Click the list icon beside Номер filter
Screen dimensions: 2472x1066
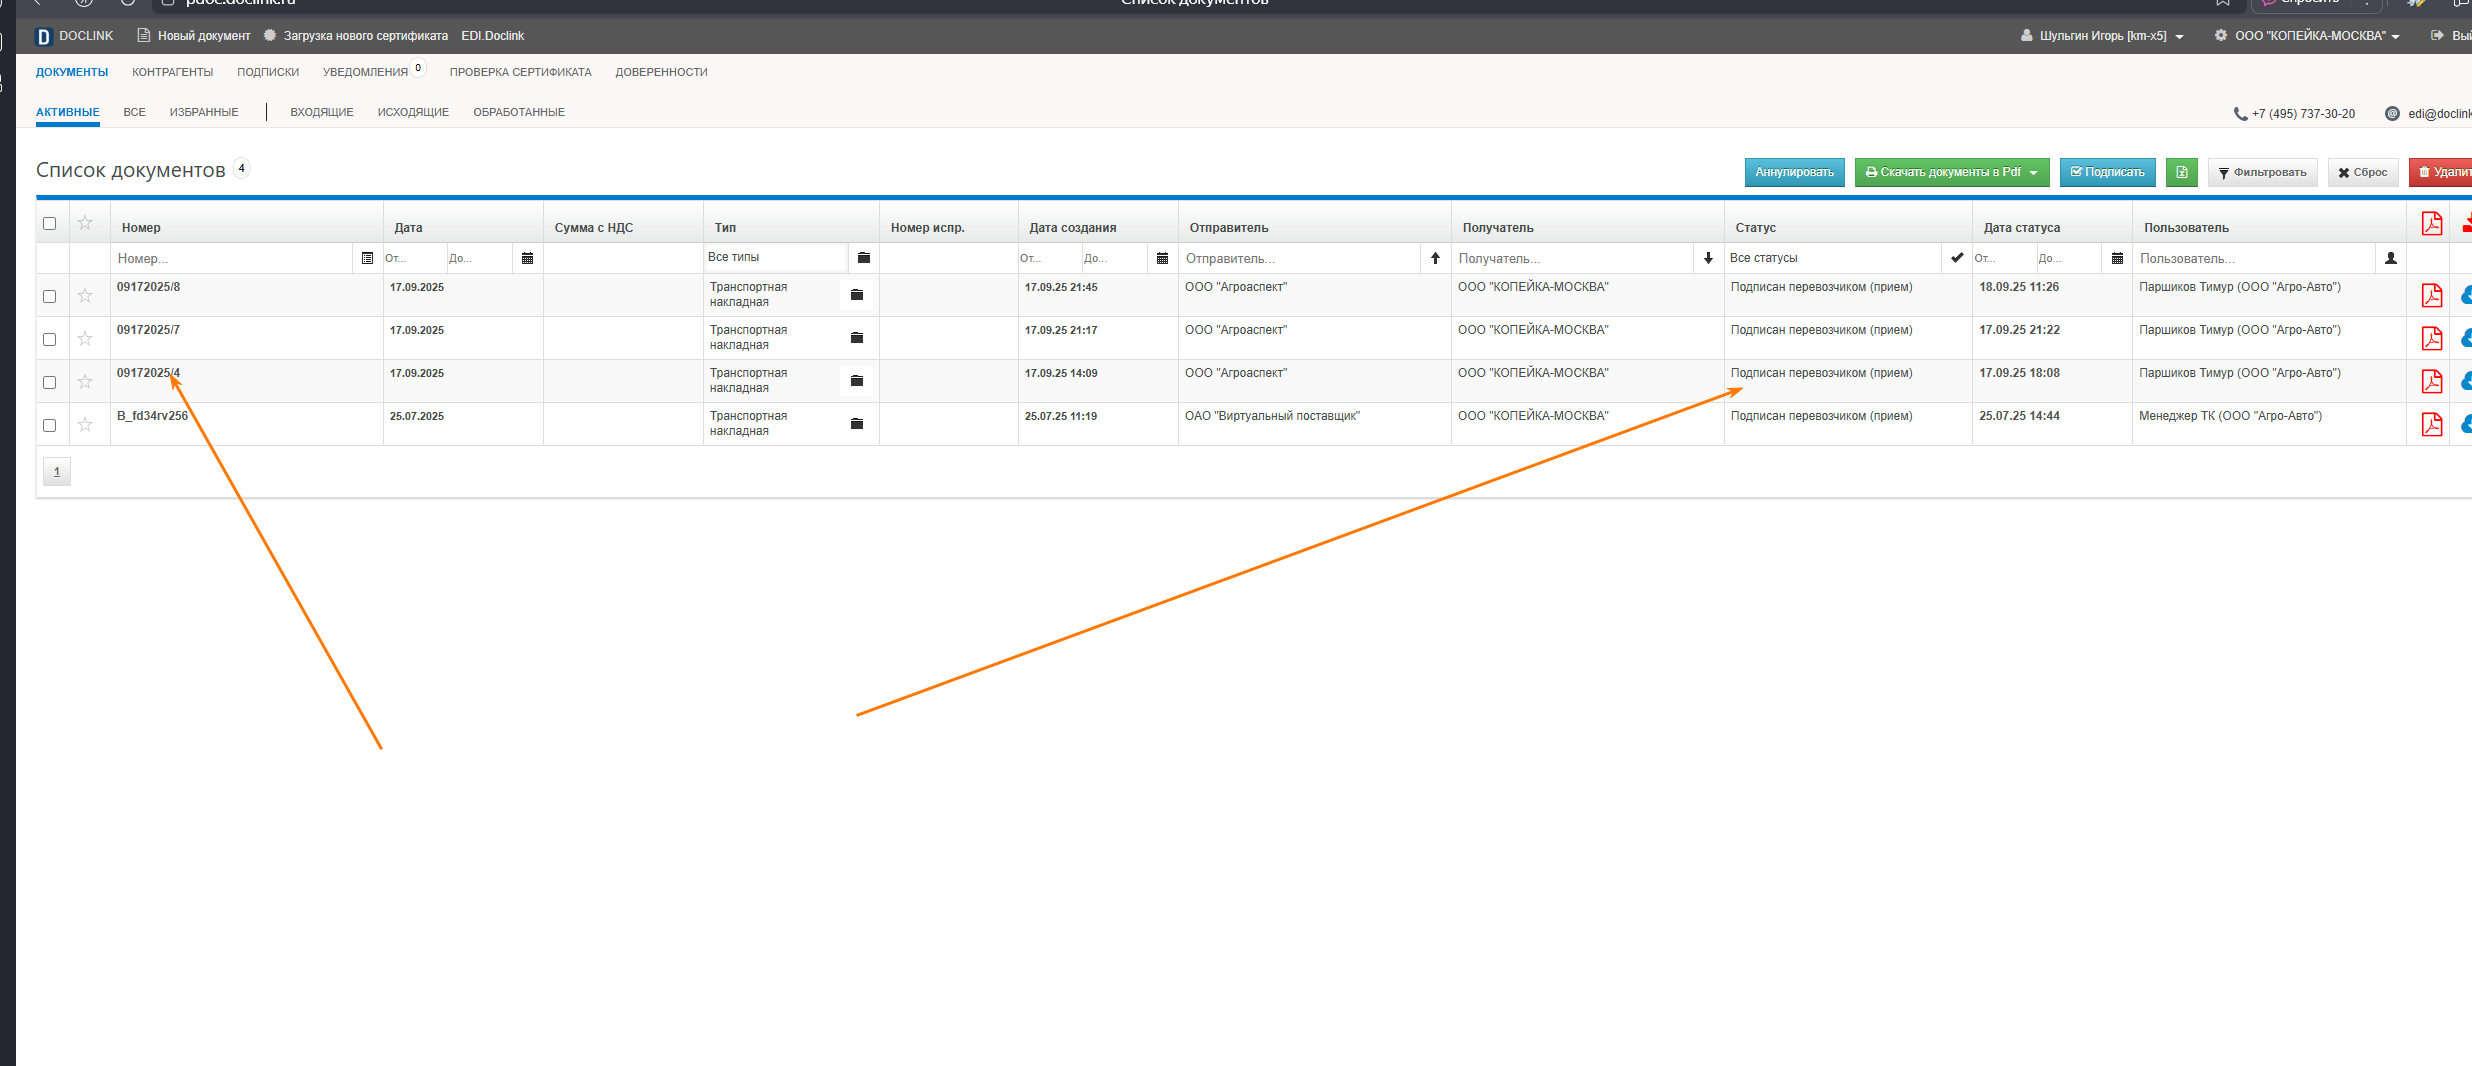tap(367, 258)
